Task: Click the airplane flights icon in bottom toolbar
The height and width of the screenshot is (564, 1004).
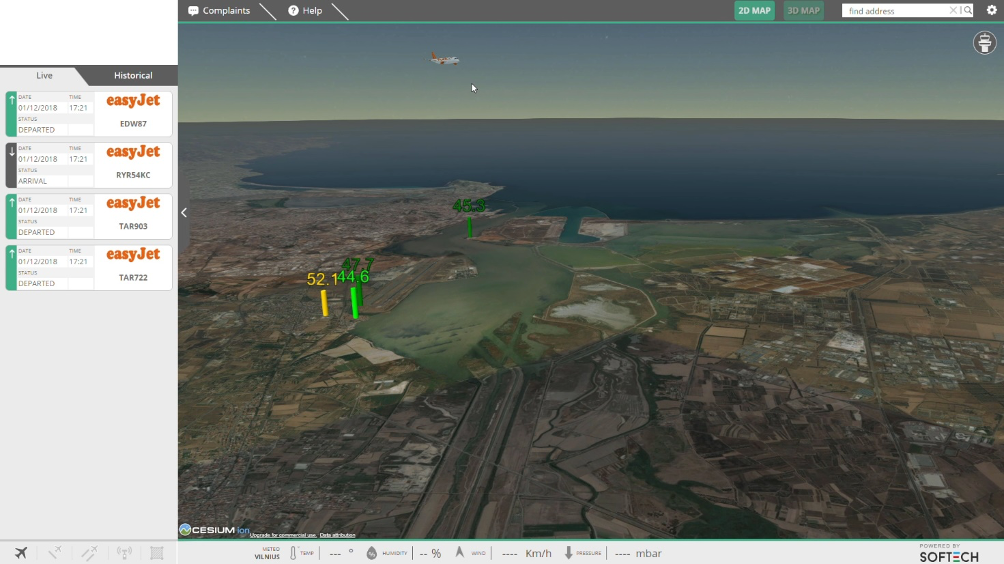Action: (x=21, y=553)
